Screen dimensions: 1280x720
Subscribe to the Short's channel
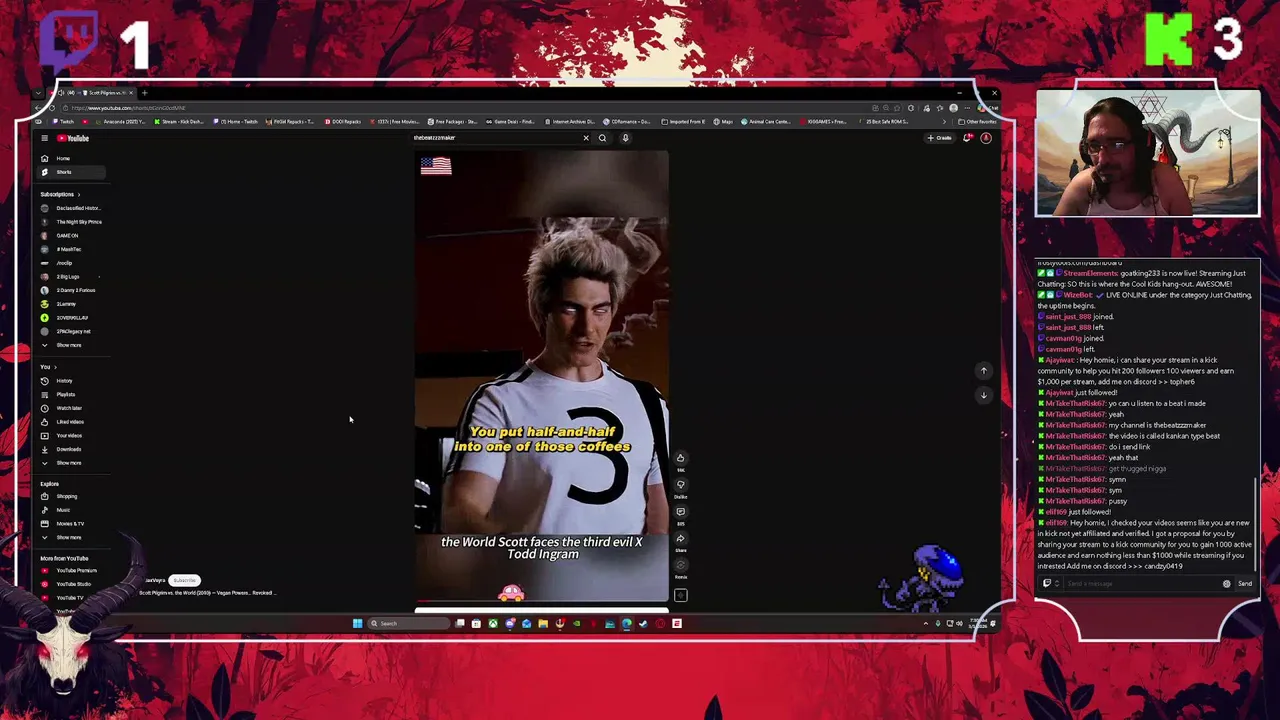[x=185, y=580]
